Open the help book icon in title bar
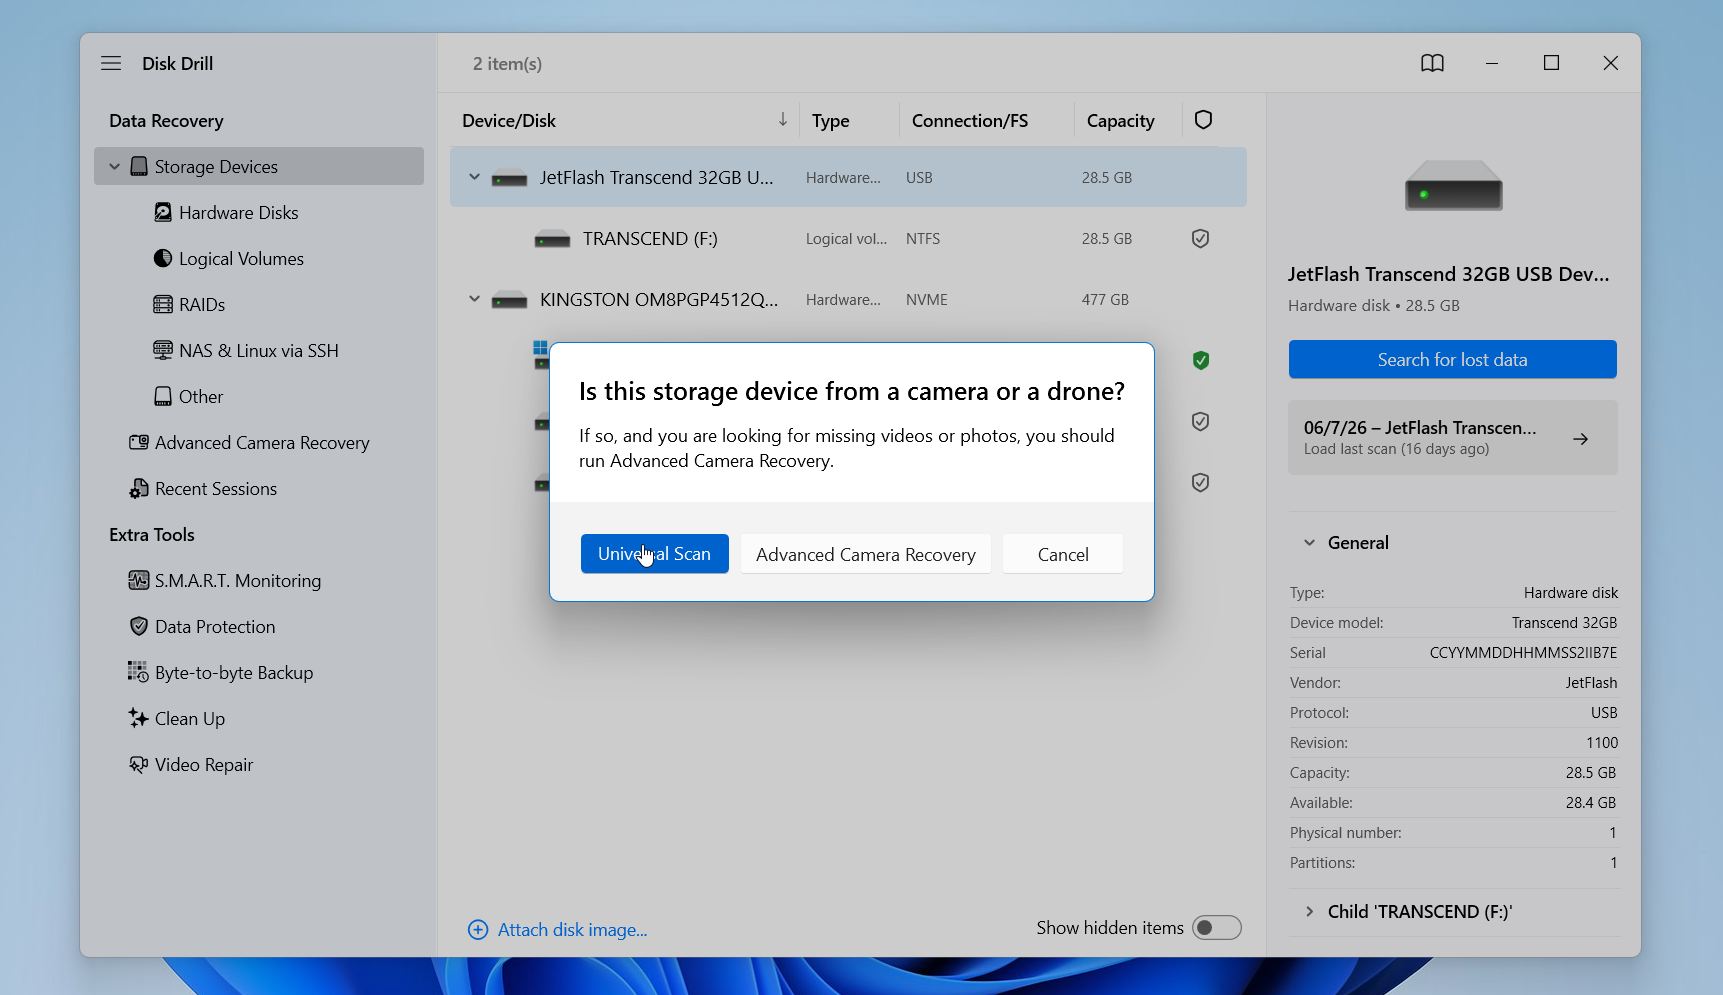 coord(1432,63)
